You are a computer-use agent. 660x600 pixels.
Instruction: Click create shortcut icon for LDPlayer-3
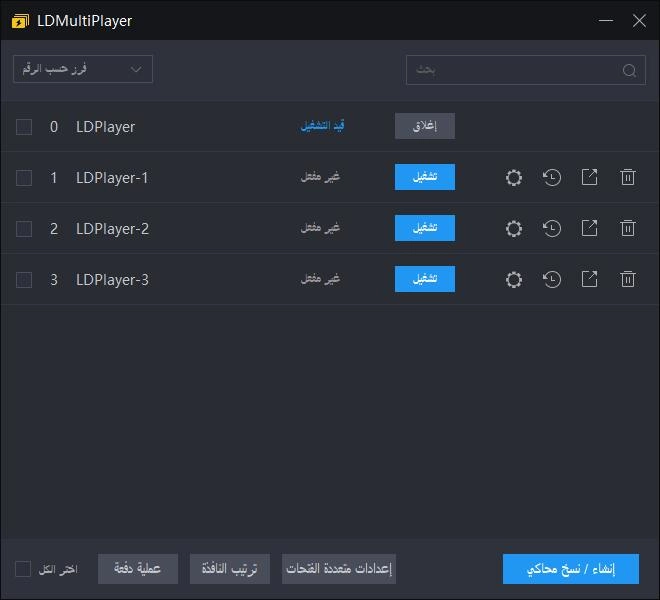(x=589, y=279)
